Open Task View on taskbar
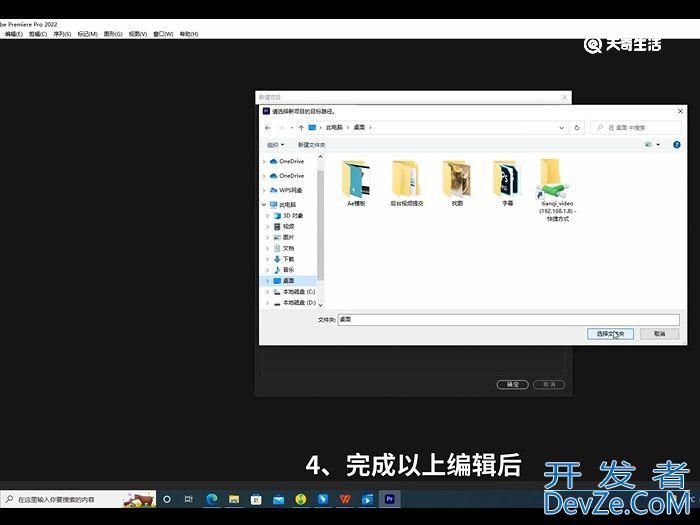700x525 pixels. tap(189, 499)
